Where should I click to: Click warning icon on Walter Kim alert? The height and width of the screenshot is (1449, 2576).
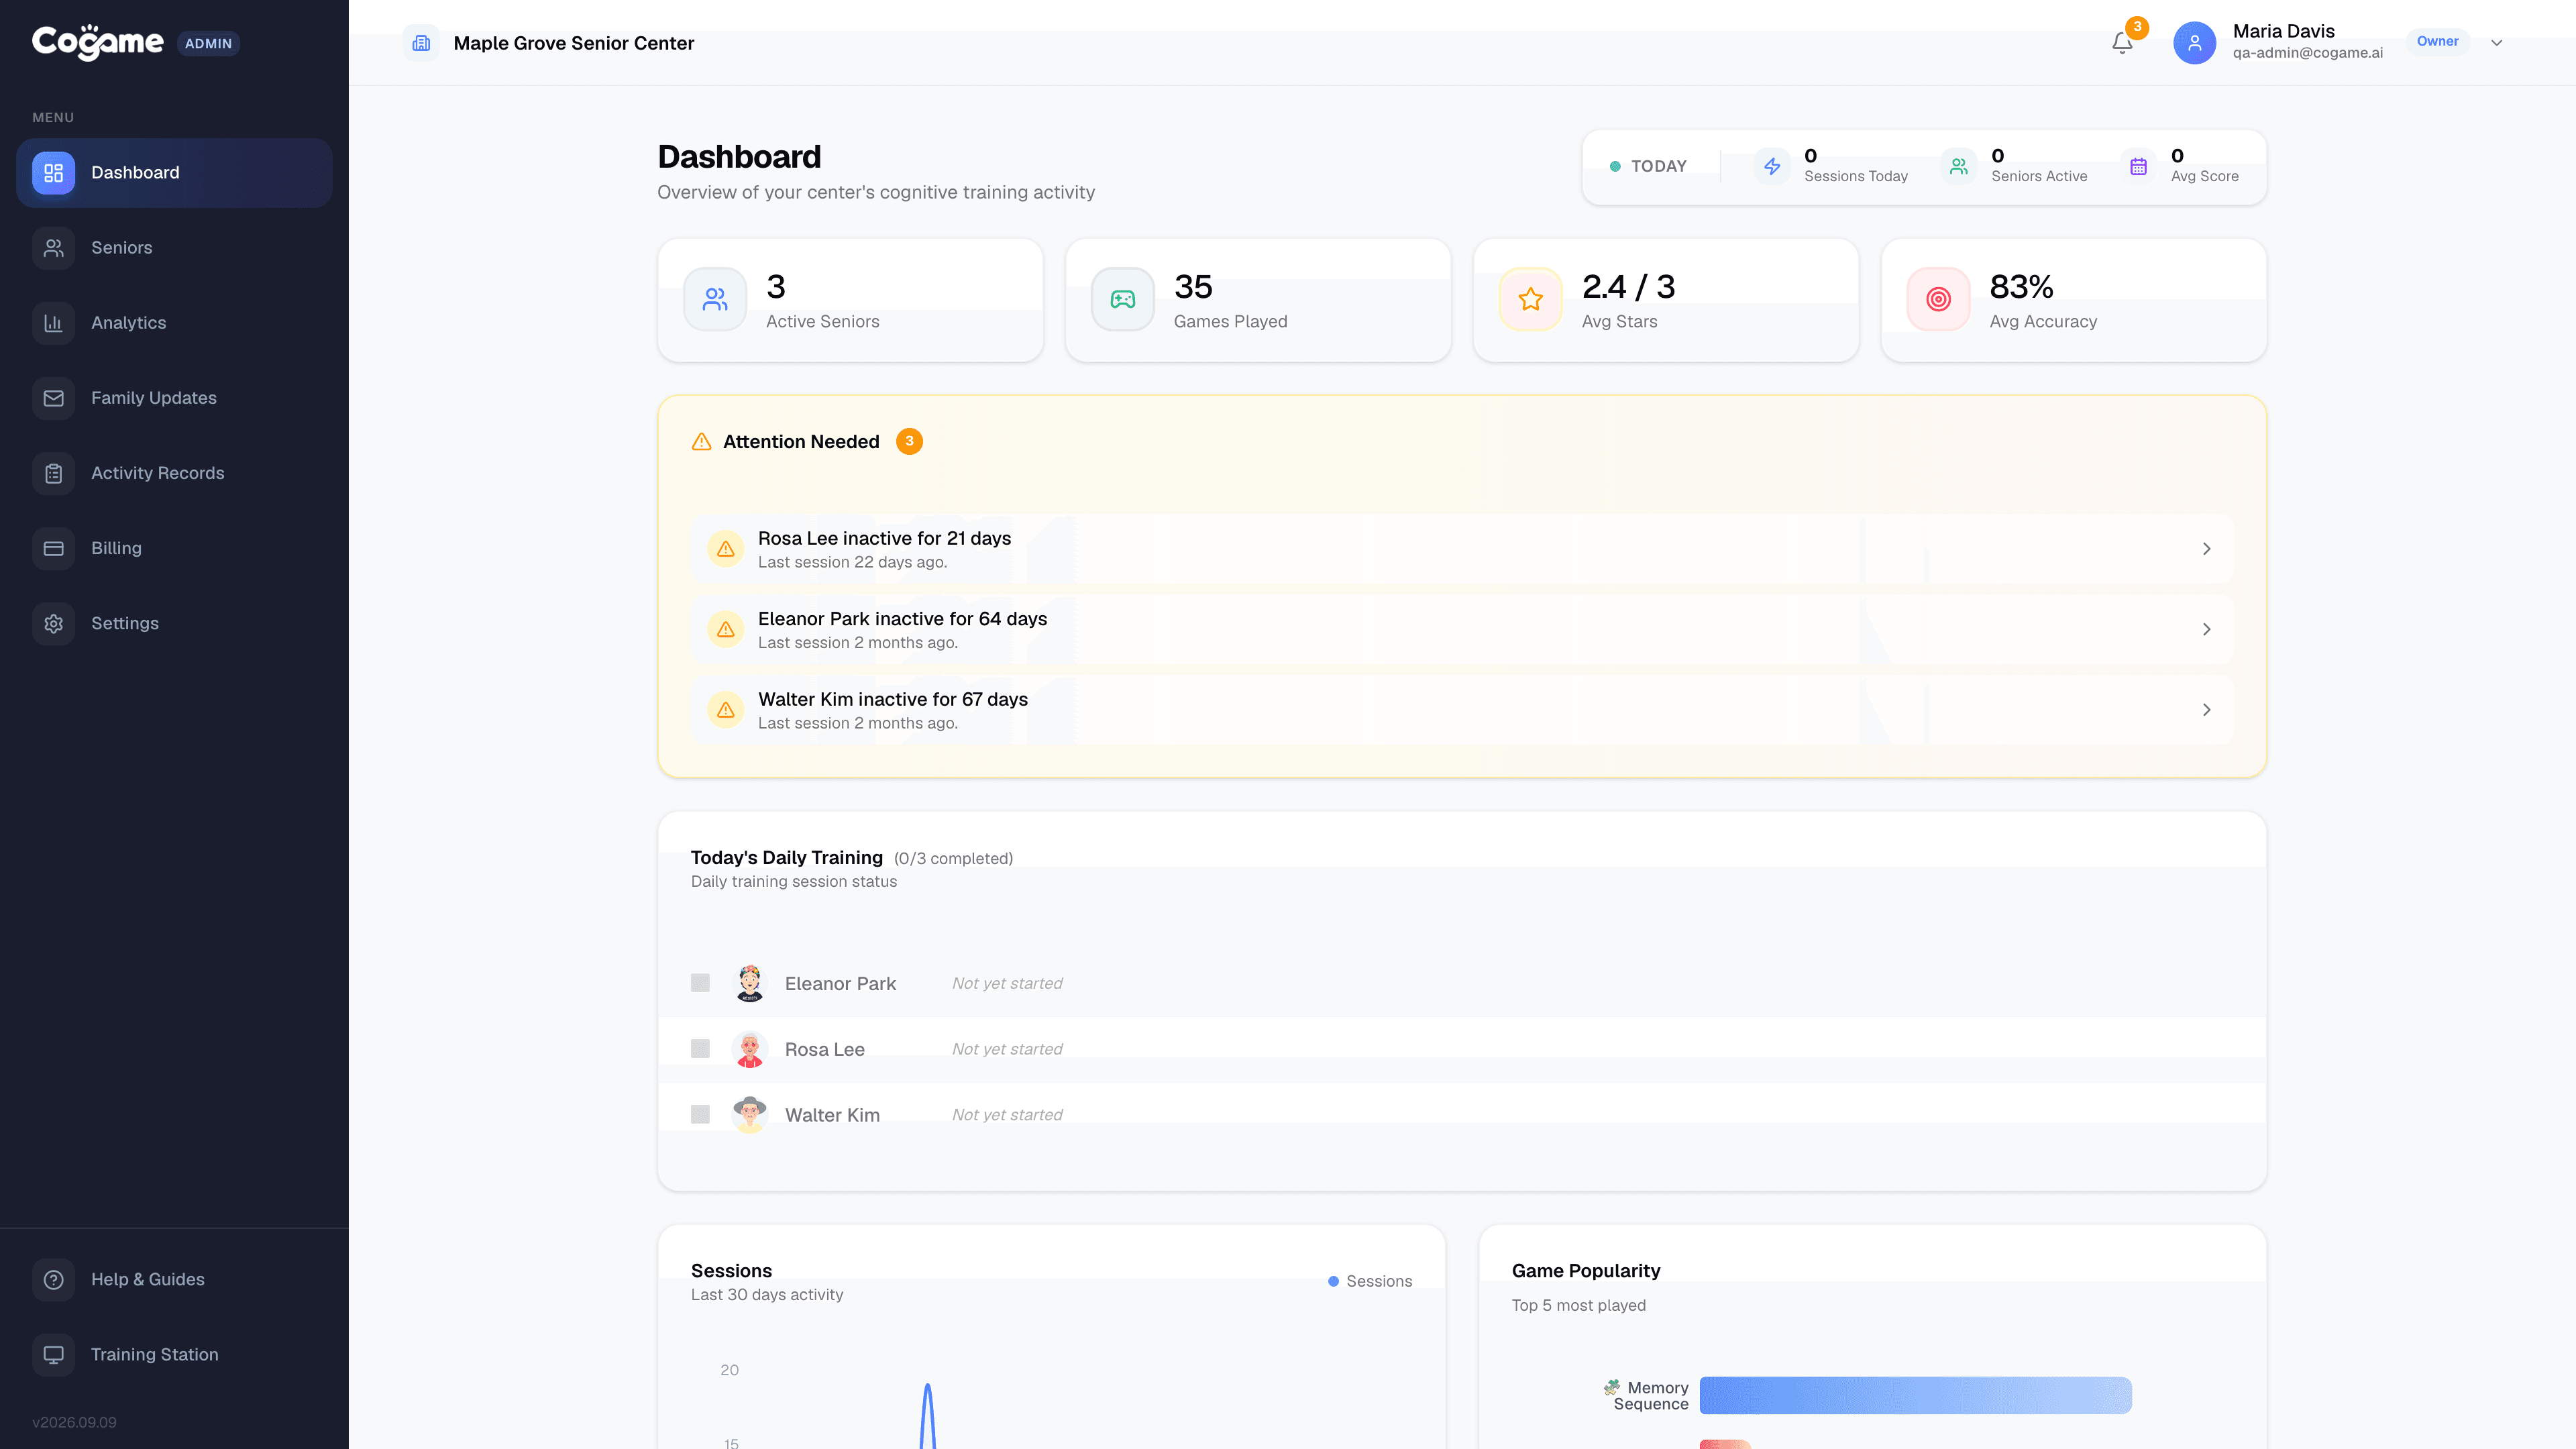pos(726,710)
